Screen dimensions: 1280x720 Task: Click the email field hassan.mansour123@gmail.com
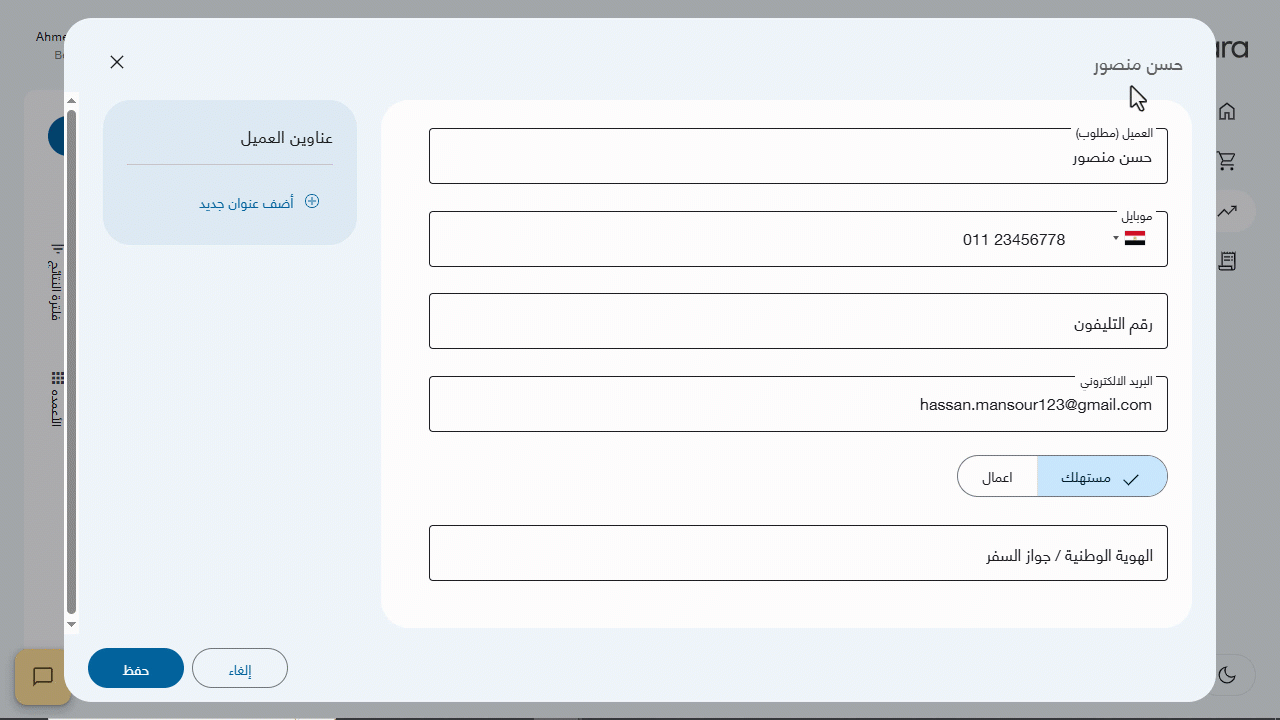pyautogui.click(x=798, y=404)
